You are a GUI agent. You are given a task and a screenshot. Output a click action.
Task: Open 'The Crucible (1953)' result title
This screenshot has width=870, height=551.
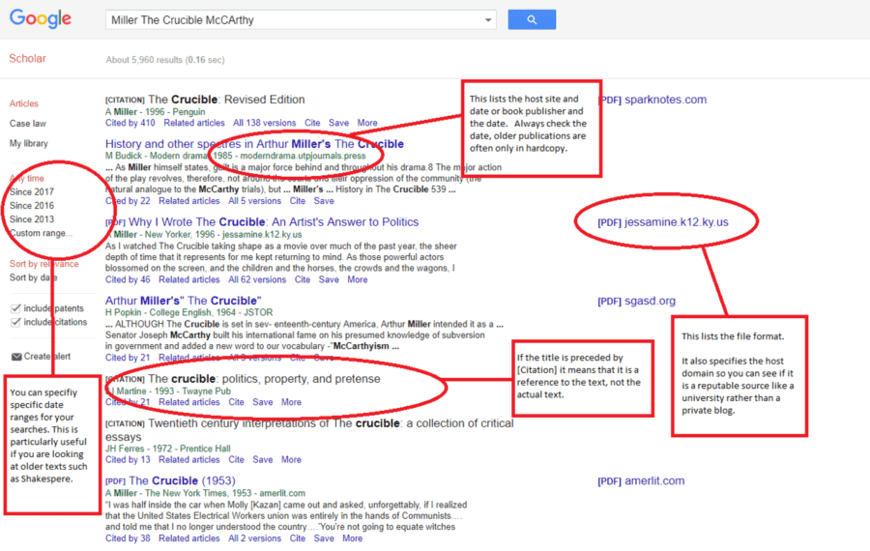(182, 481)
